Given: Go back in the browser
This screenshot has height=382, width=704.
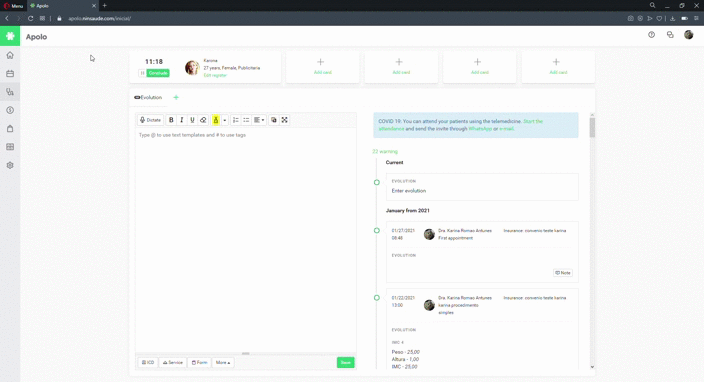Looking at the screenshot, I should pos(7,18).
